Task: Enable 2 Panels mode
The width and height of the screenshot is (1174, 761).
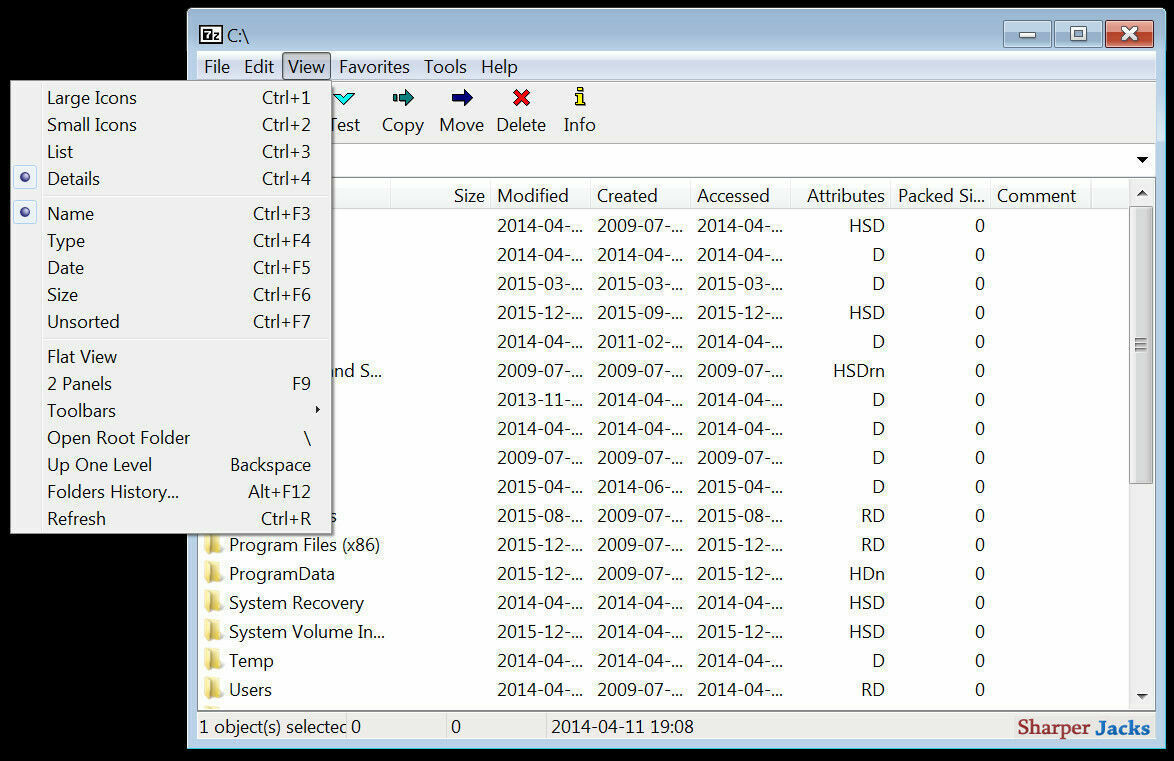Action: tap(170, 383)
